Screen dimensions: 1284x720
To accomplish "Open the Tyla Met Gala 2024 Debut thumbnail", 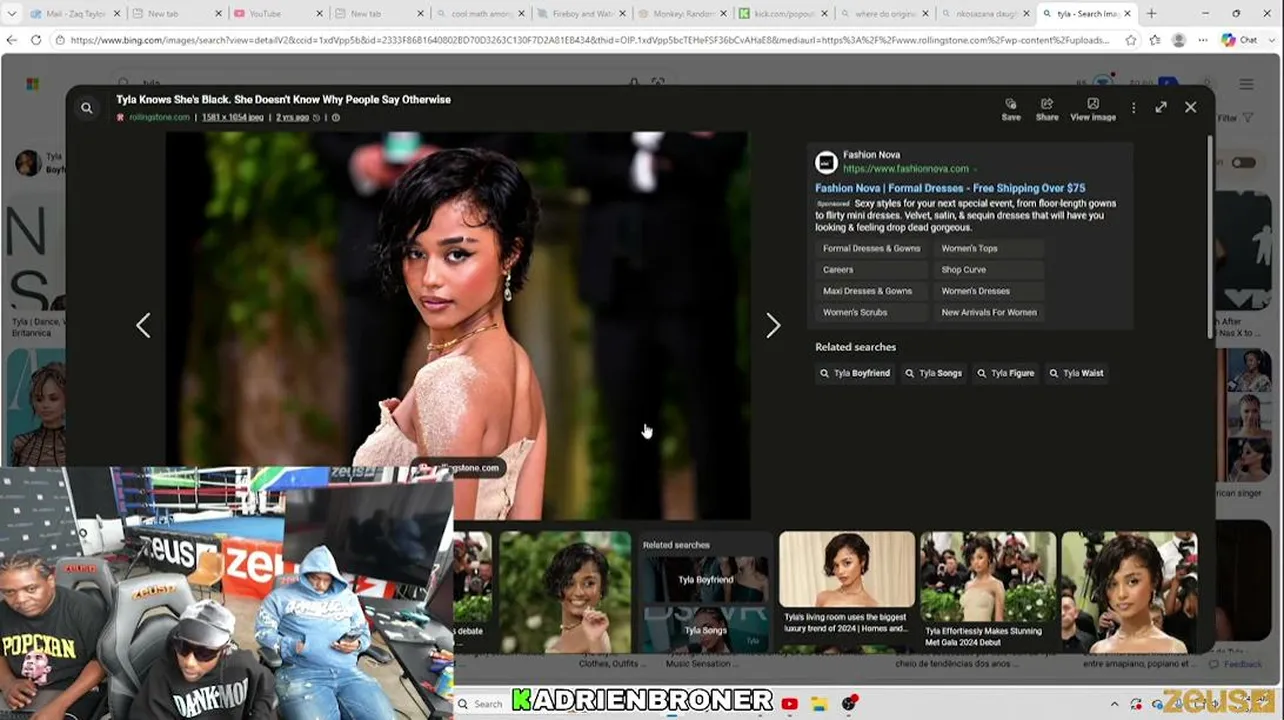I will click(x=987, y=591).
